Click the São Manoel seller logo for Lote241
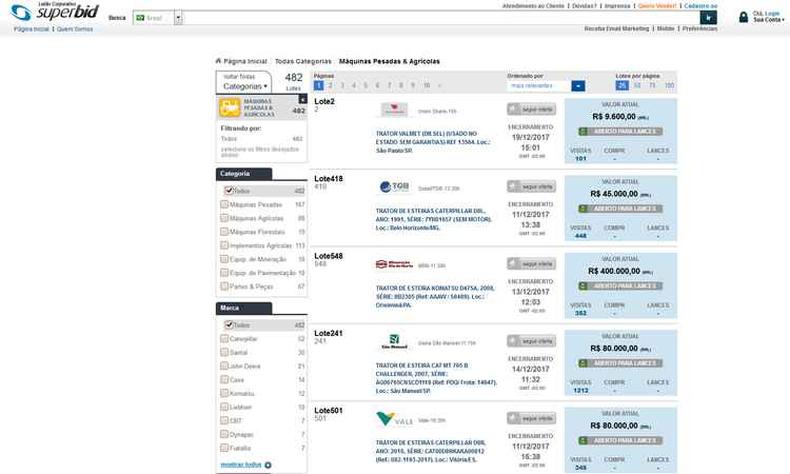 [x=394, y=342]
